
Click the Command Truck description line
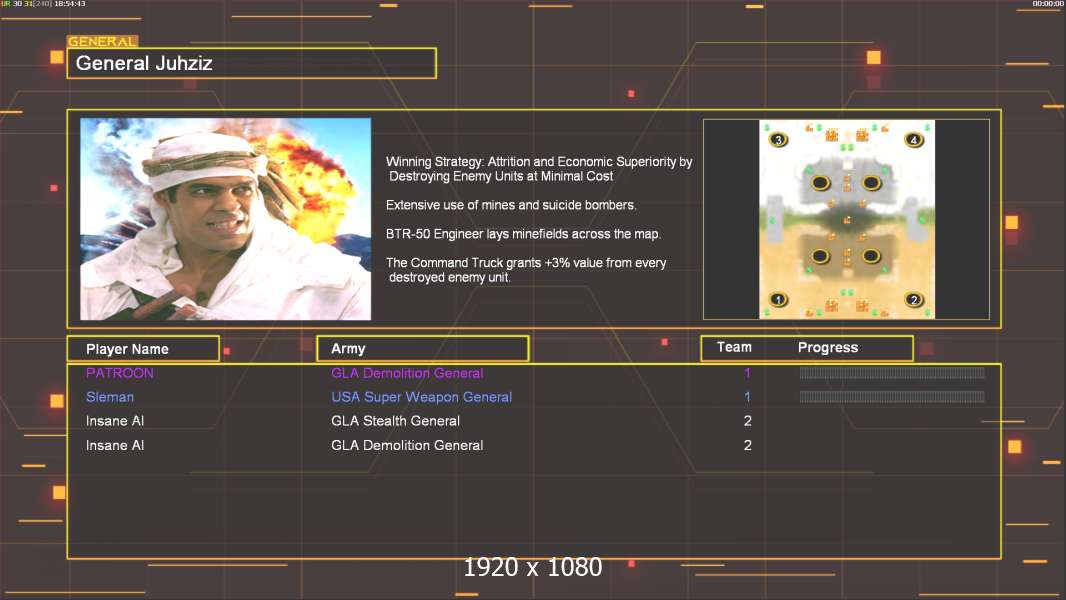coord(526,270)
